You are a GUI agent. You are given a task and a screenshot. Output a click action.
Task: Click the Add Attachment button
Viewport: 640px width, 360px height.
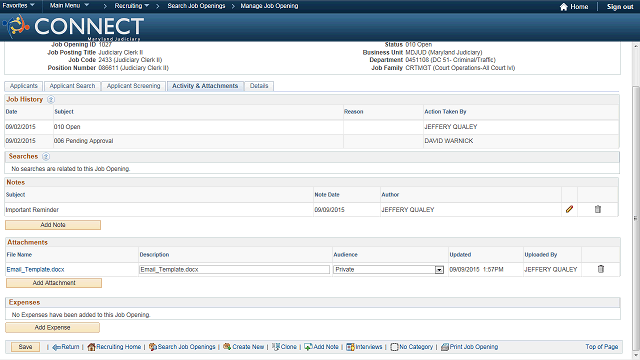(54, 283)
